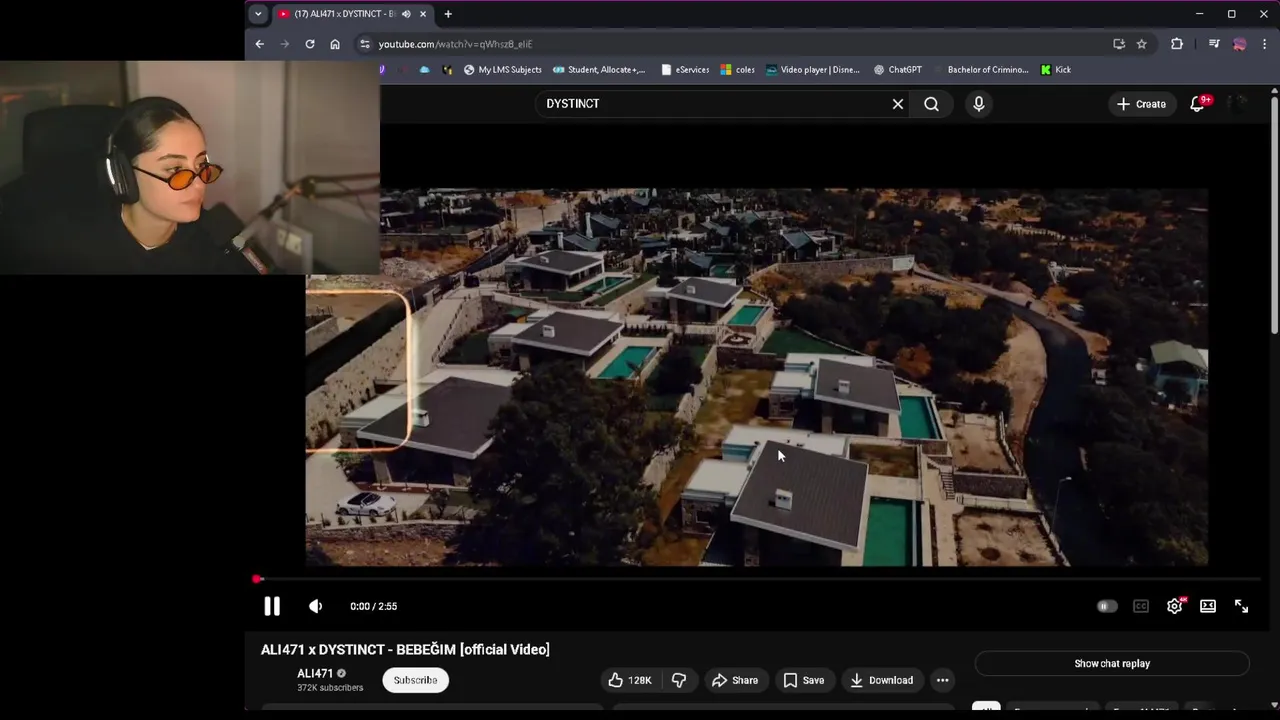
Task: Open the Share dialog
Action: [734, 680]
